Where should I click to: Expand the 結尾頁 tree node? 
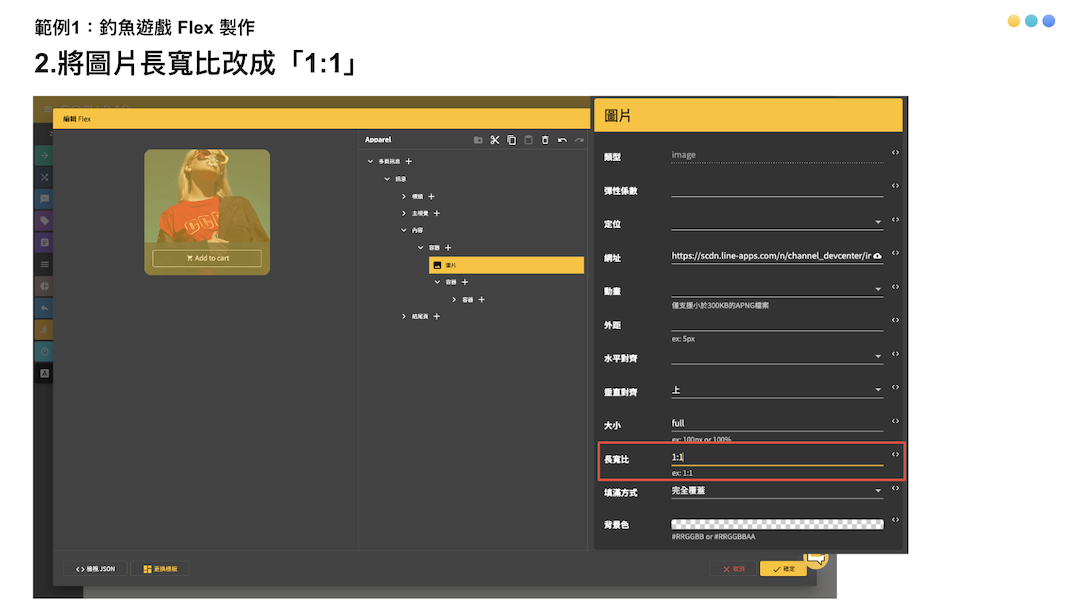(x=404, y=317)
